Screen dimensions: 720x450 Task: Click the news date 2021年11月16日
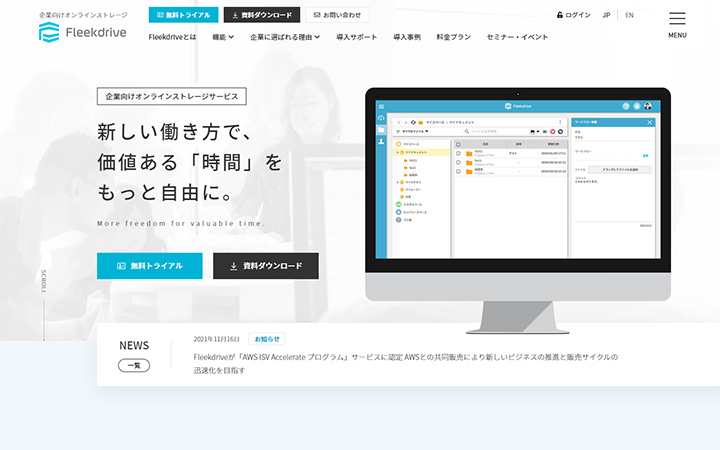(216, 339)
